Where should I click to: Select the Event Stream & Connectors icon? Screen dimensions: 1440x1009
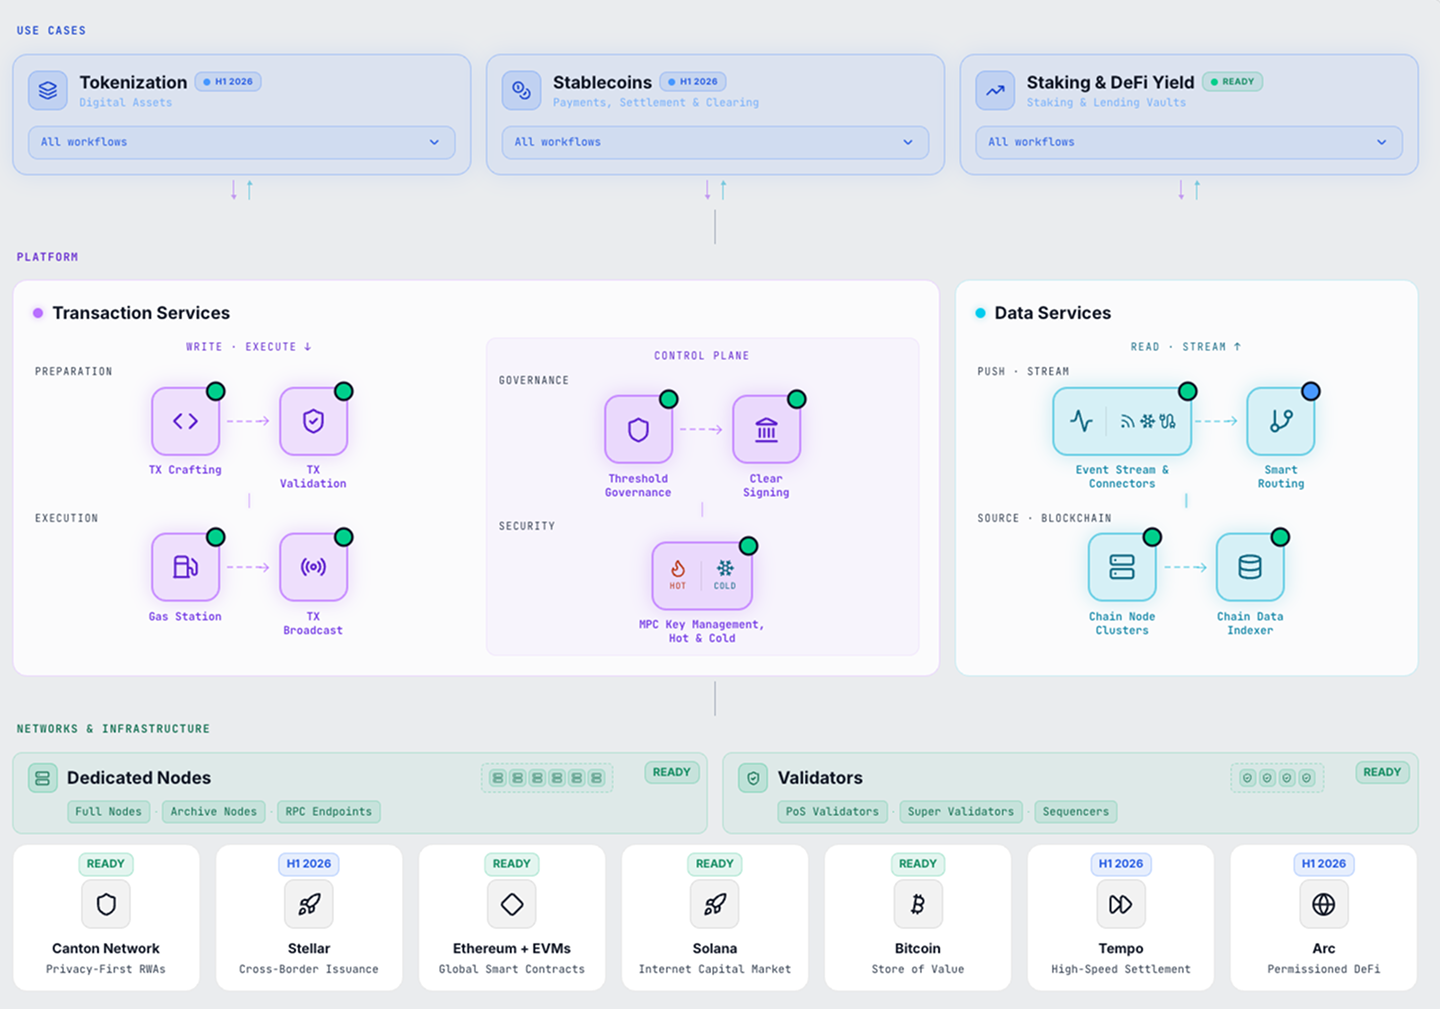pos(1122,421)
